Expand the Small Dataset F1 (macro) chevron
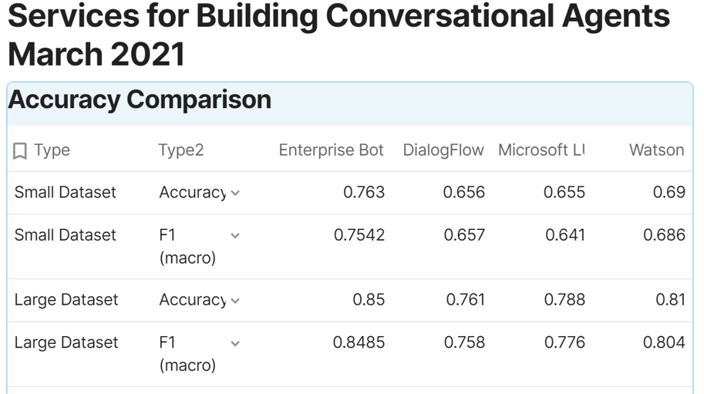This screenshot has width=704, height=394. pyautogui.click(x=235, y=236)
